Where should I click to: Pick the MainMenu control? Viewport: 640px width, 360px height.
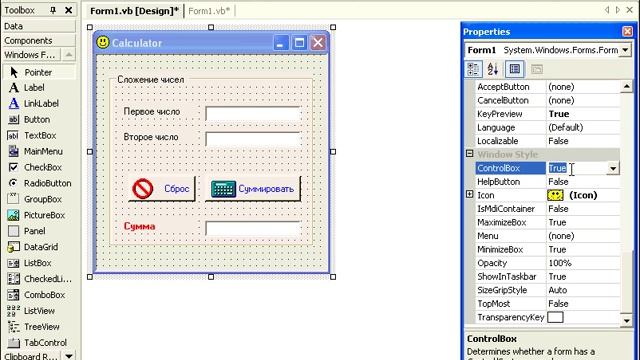tap(39, 151)
